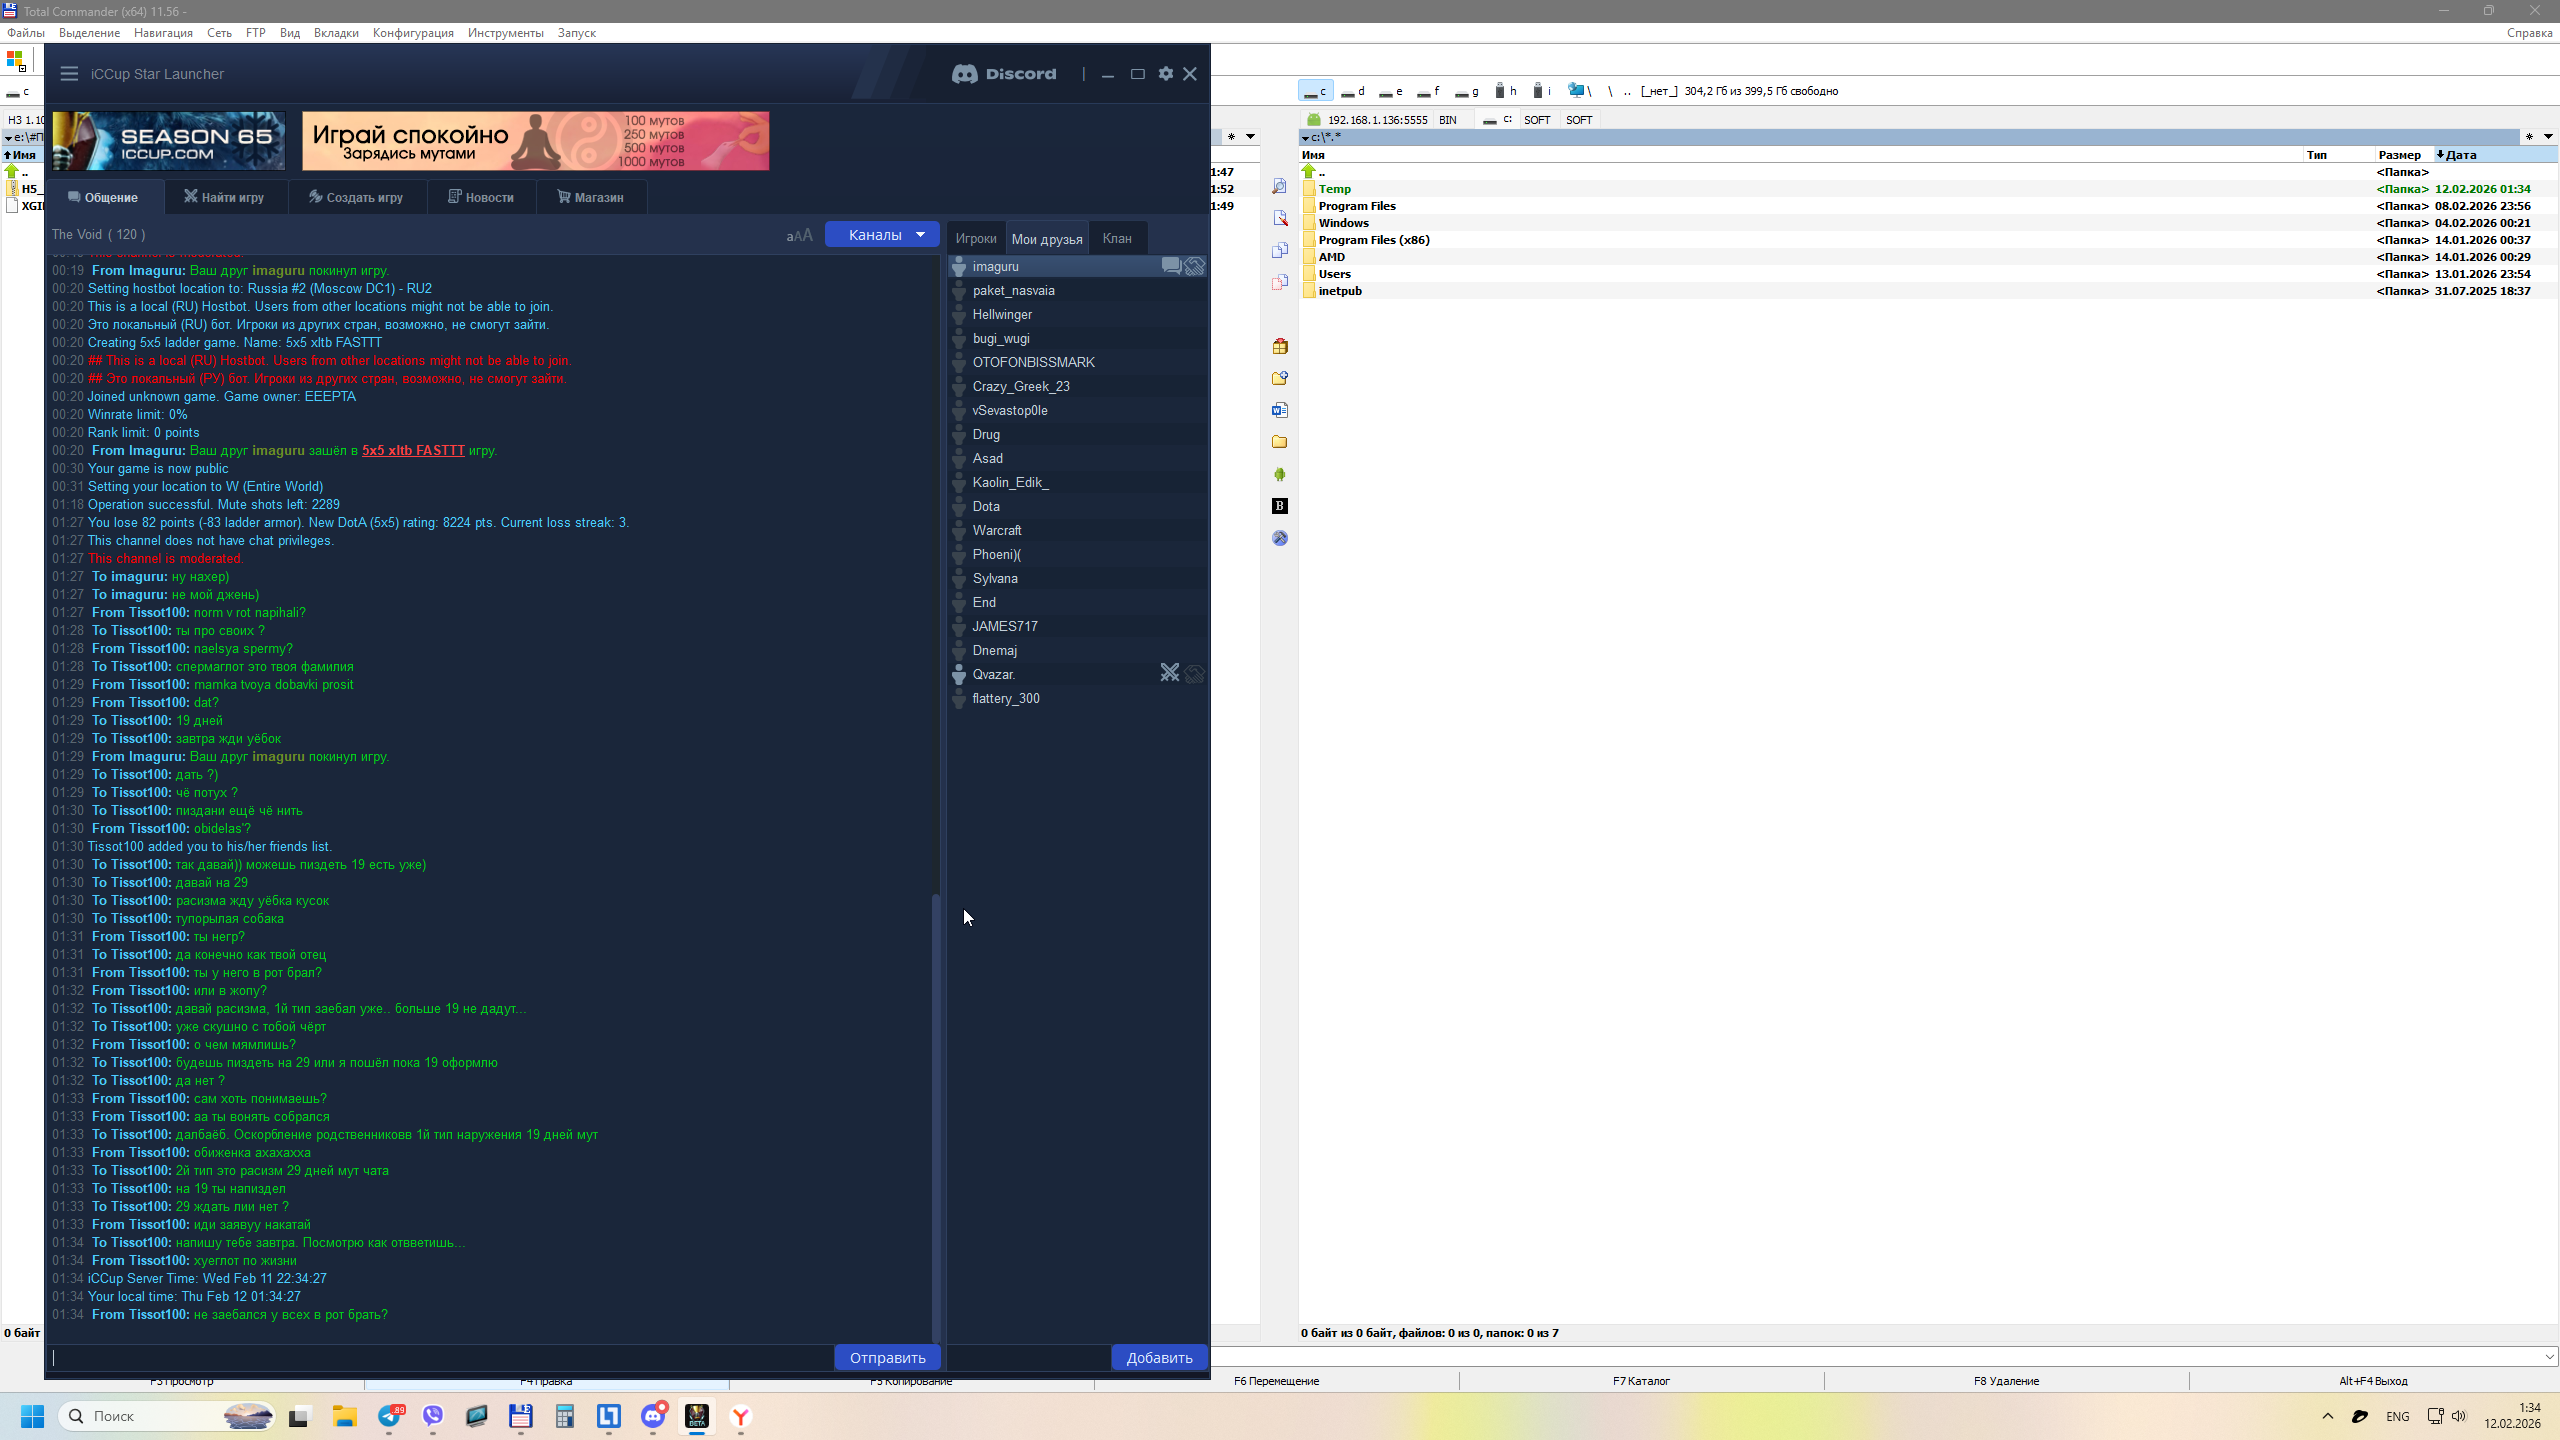2560x1440 pixels.
Task: Click the file view magnifier icon in the vertical toolbar
Action: [x=1280, y=187]
